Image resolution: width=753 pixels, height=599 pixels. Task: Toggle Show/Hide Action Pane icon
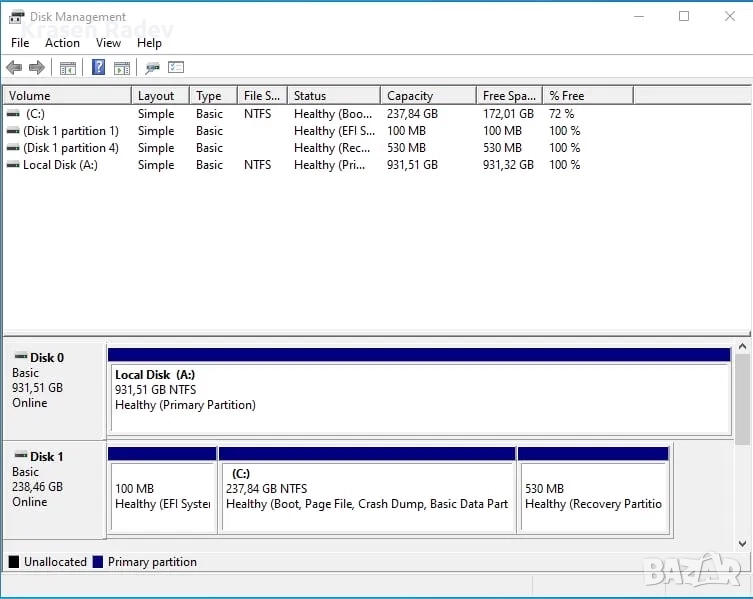tap(122, 68)
